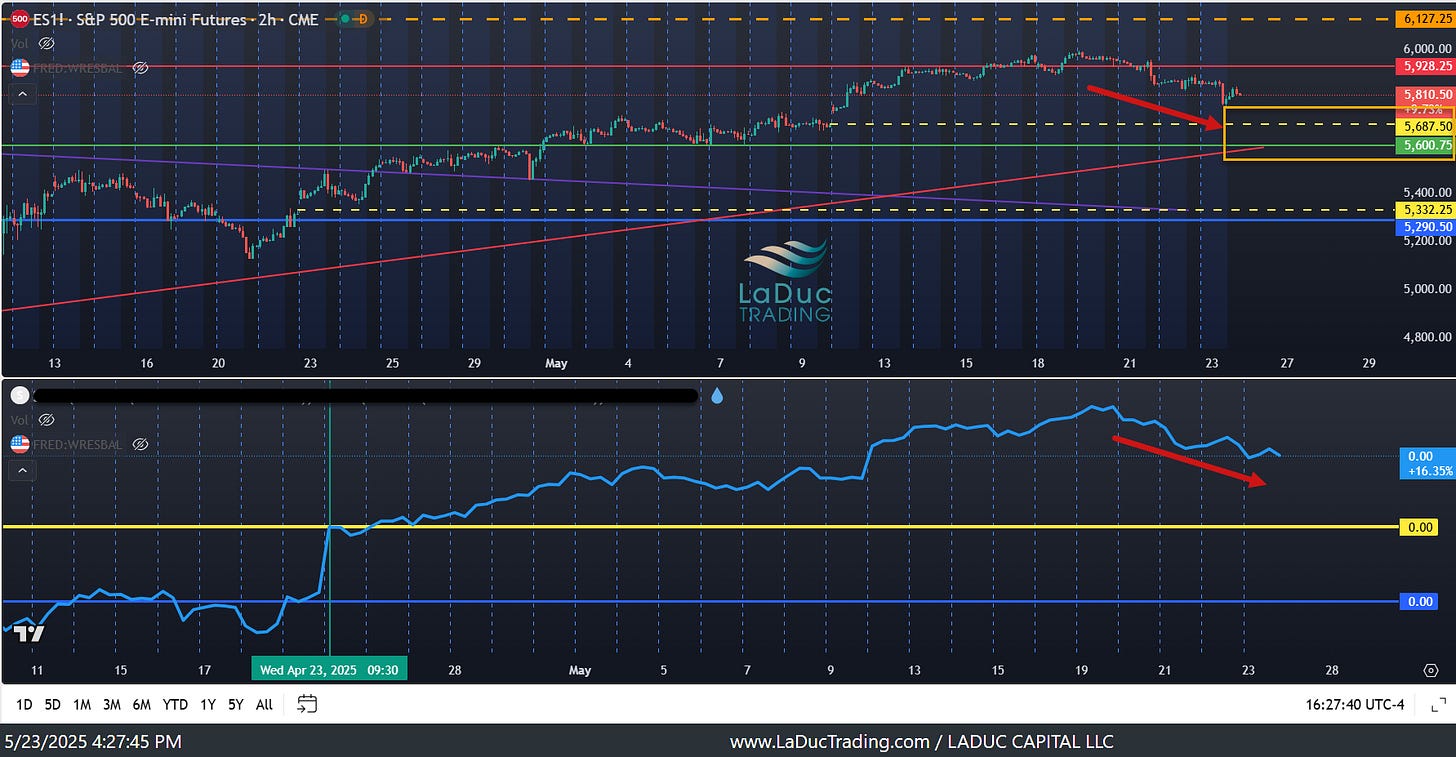This screenshot has width=1456, height=757.
Task: Click the 6,000.00 price axis tick
Action: (x=1427, y=48)
